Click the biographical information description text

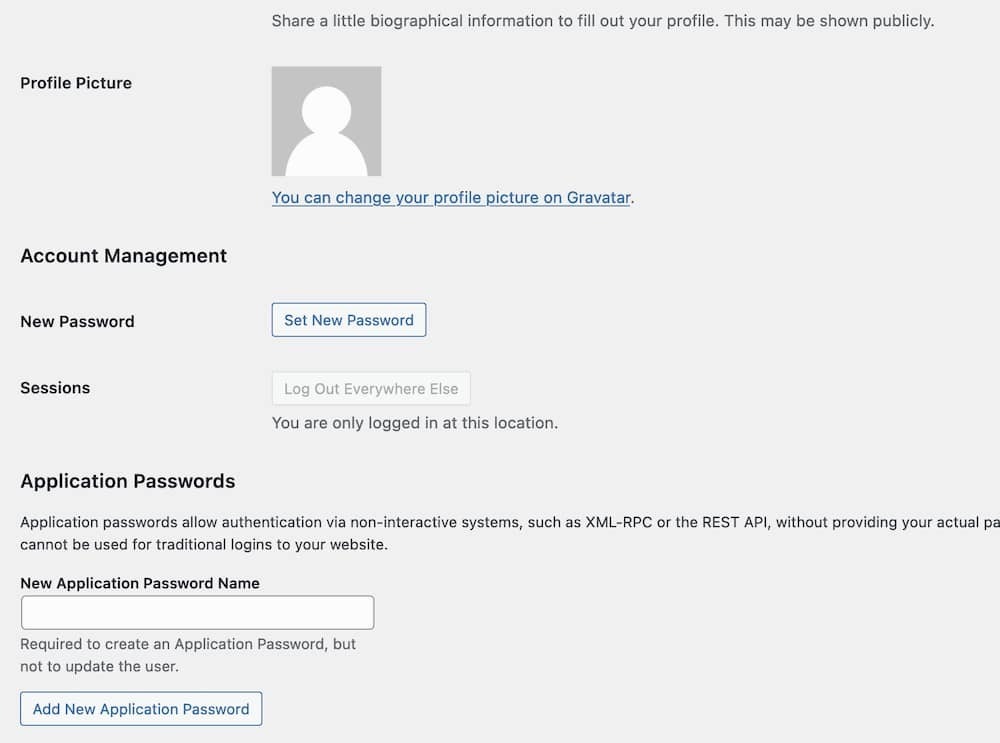pos(602,20)
